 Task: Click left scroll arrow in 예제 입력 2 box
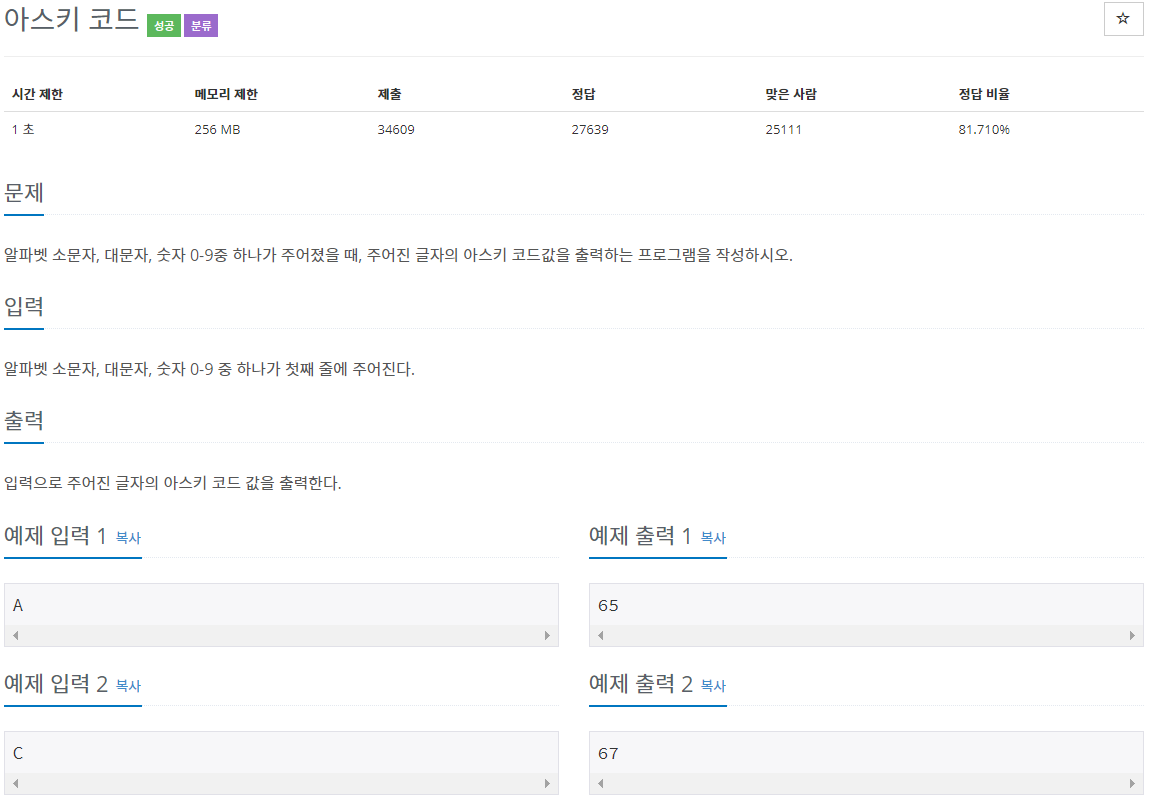[x=15, y=784]
